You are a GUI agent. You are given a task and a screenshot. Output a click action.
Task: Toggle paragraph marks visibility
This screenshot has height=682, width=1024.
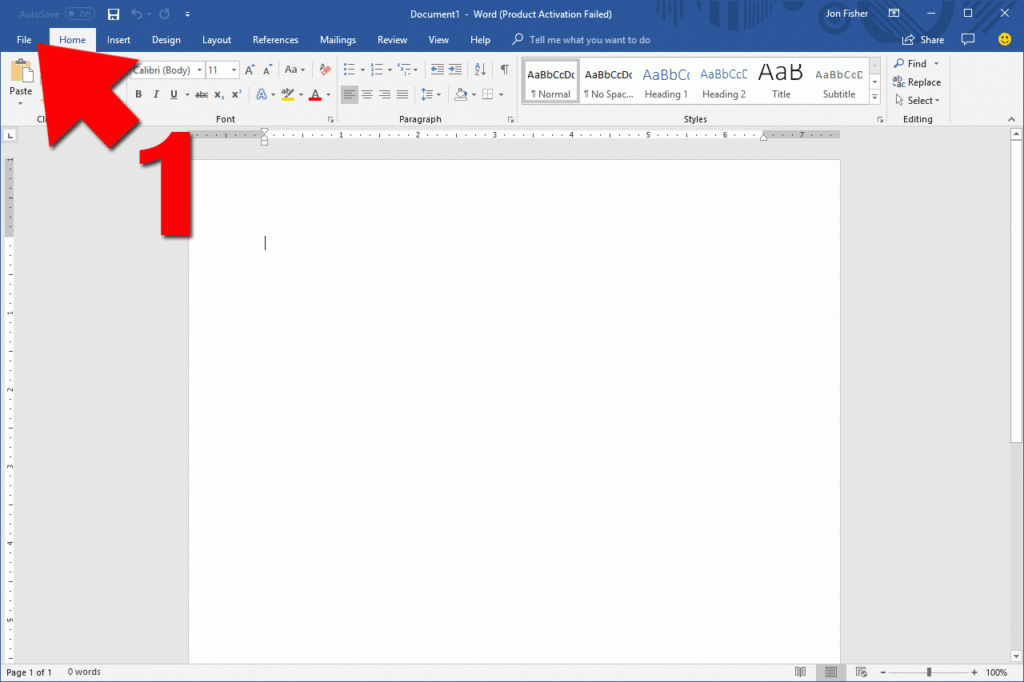click(x=505, y=69)
